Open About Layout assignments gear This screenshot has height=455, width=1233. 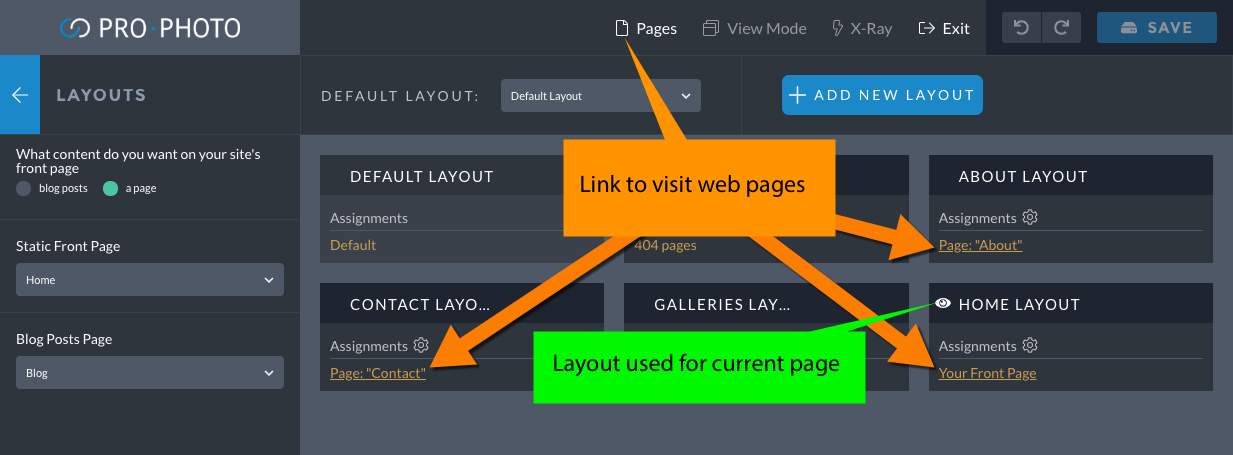1030,217
